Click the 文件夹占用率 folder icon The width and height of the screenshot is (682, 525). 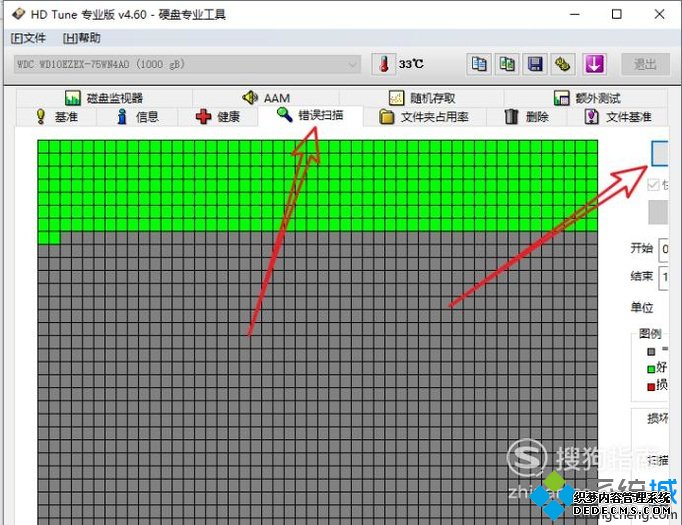[x=386, y=117]
